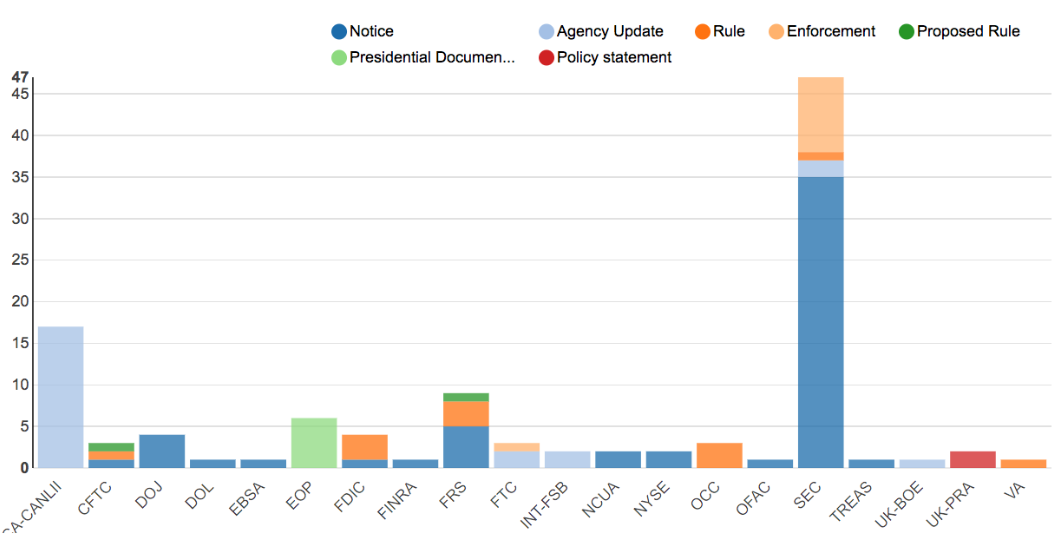Click the TREAS axis label
The height and width of the screenshot is (545, 1058).
click(850, 503)
